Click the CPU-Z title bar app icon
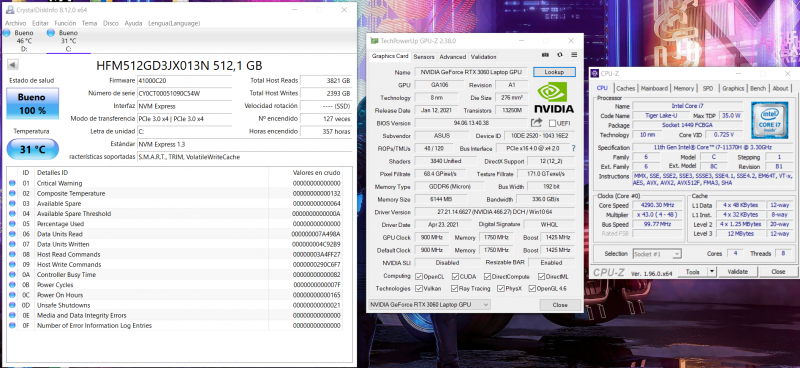The image size is (800, 368). point(595,74)
